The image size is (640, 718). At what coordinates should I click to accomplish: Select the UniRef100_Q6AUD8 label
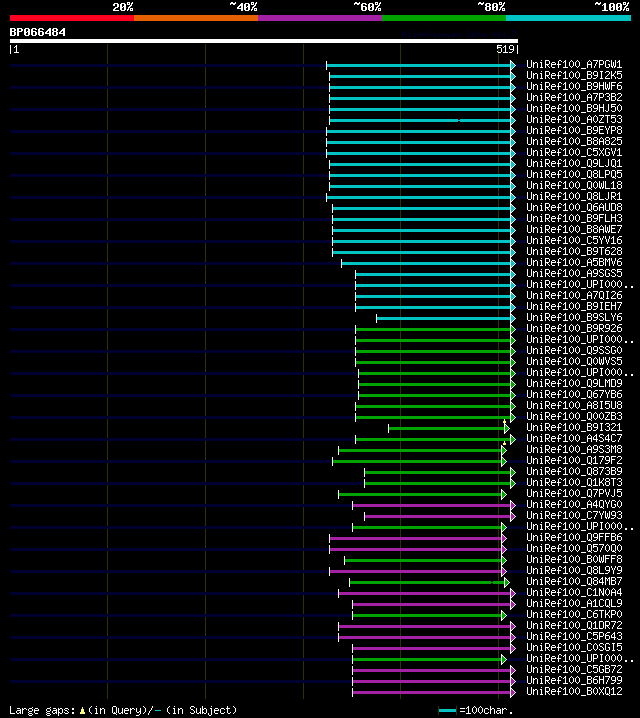(574, 207)
